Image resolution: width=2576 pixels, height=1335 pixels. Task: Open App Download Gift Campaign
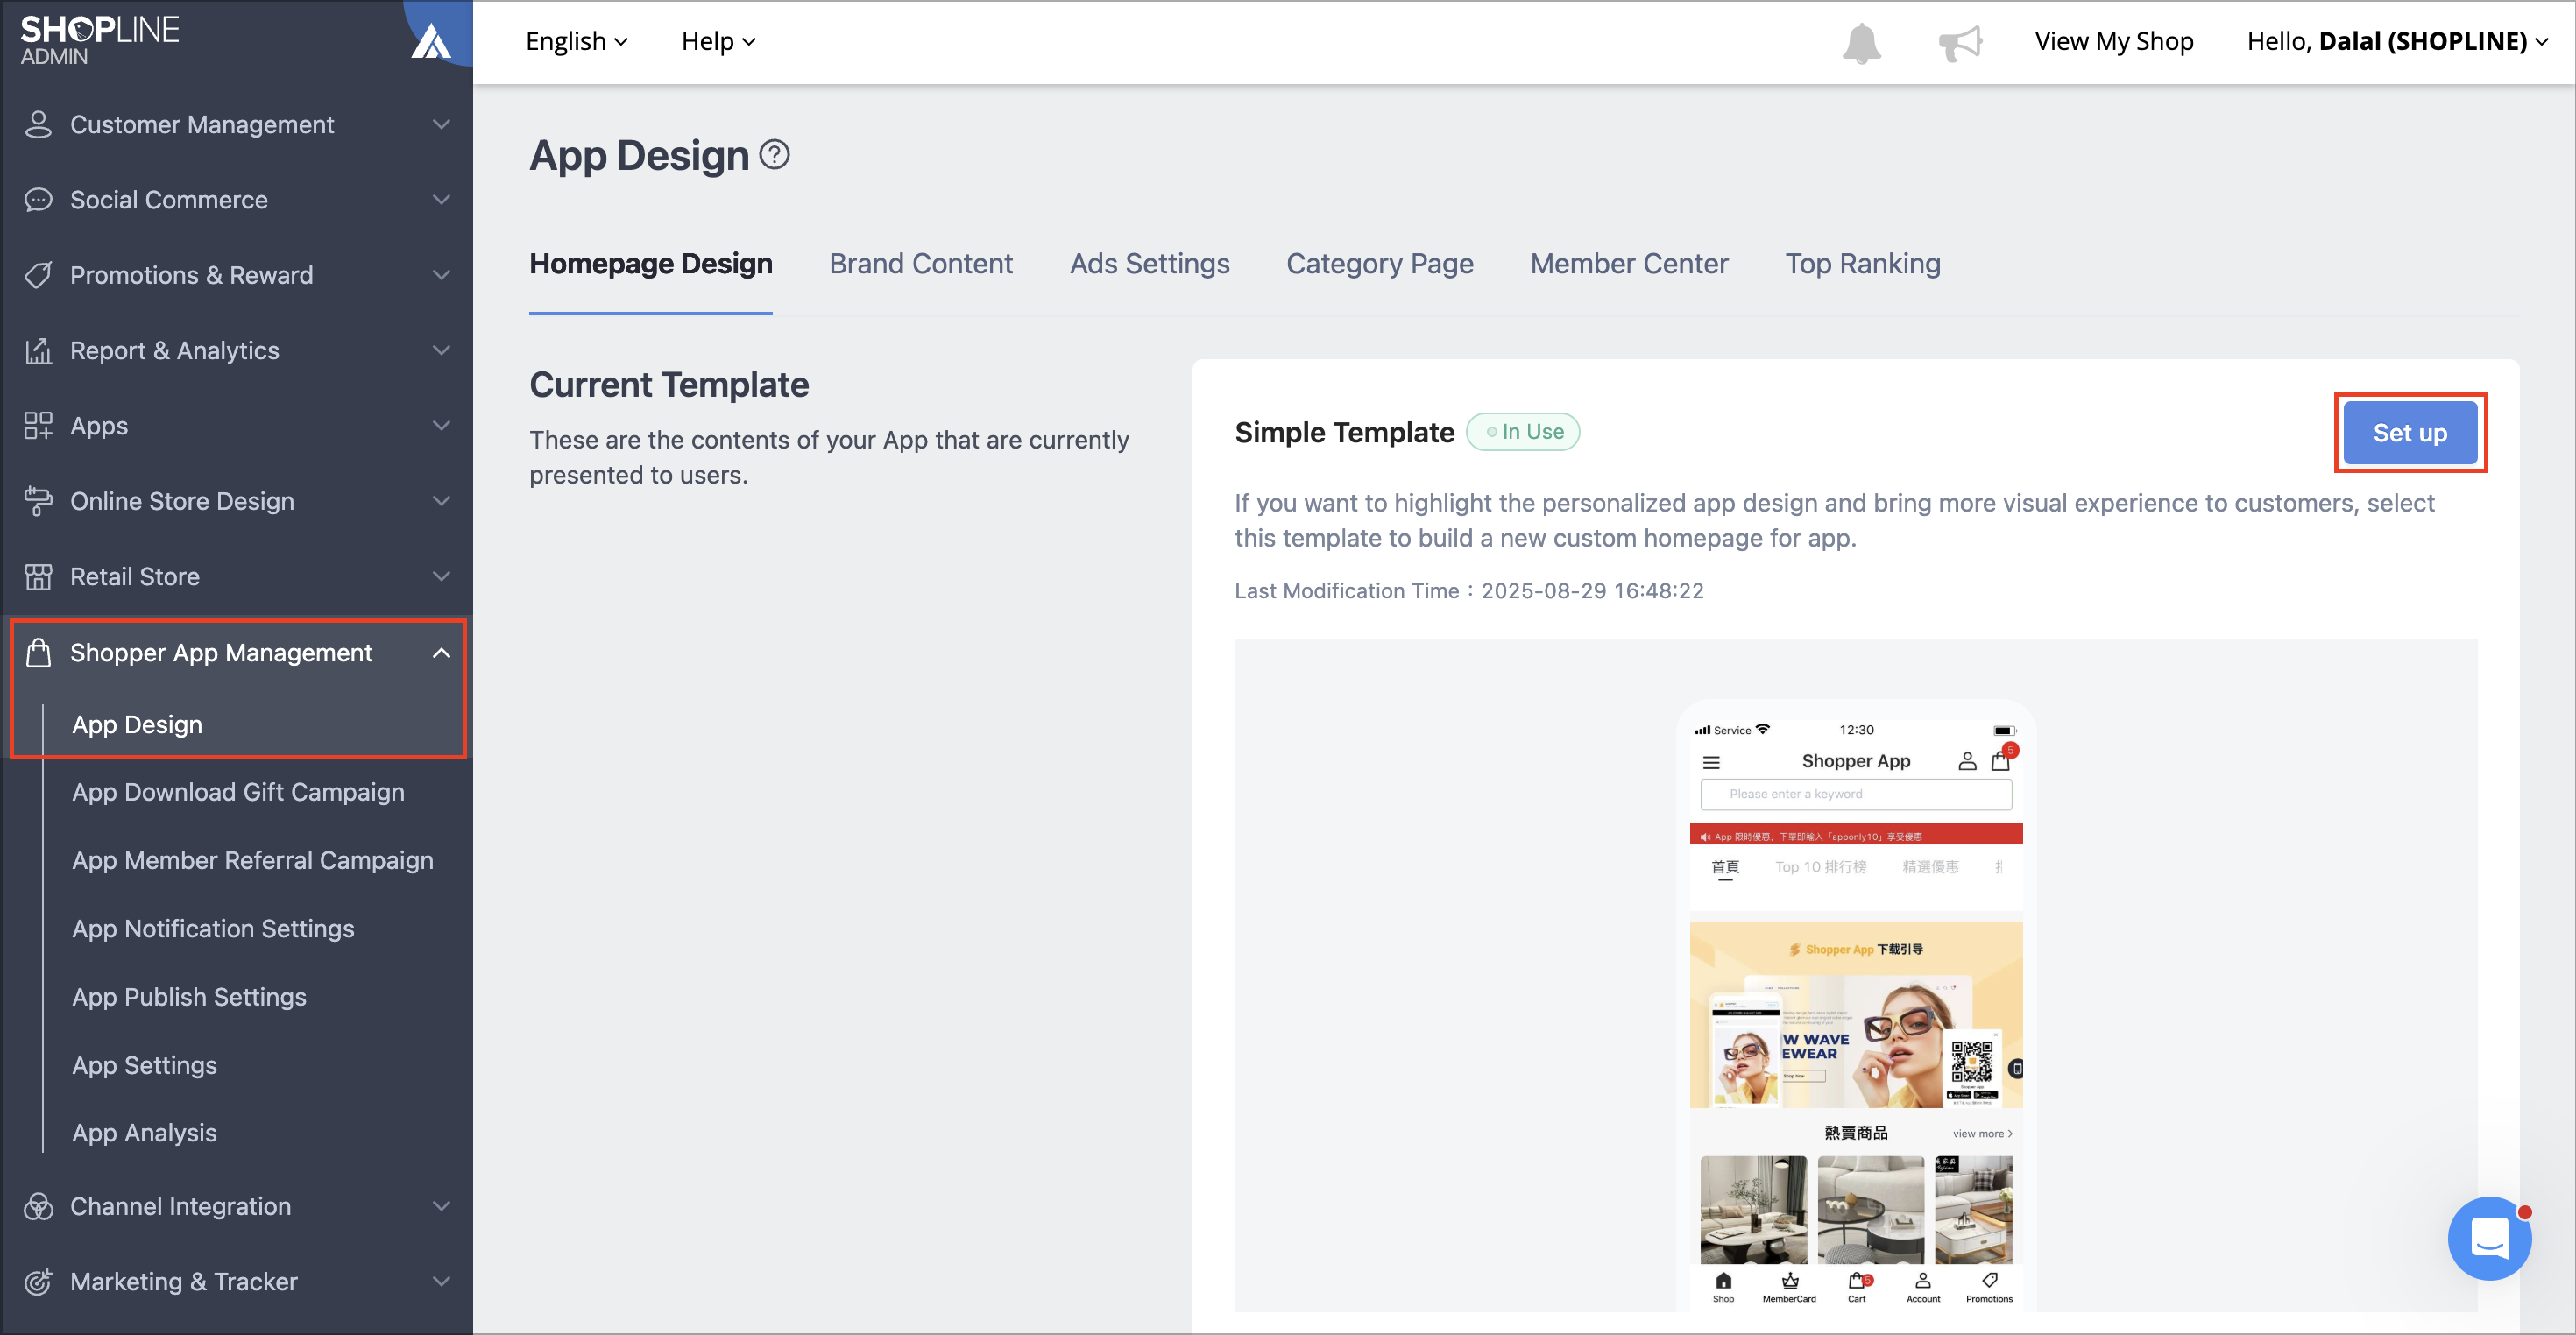click(239, 793)
